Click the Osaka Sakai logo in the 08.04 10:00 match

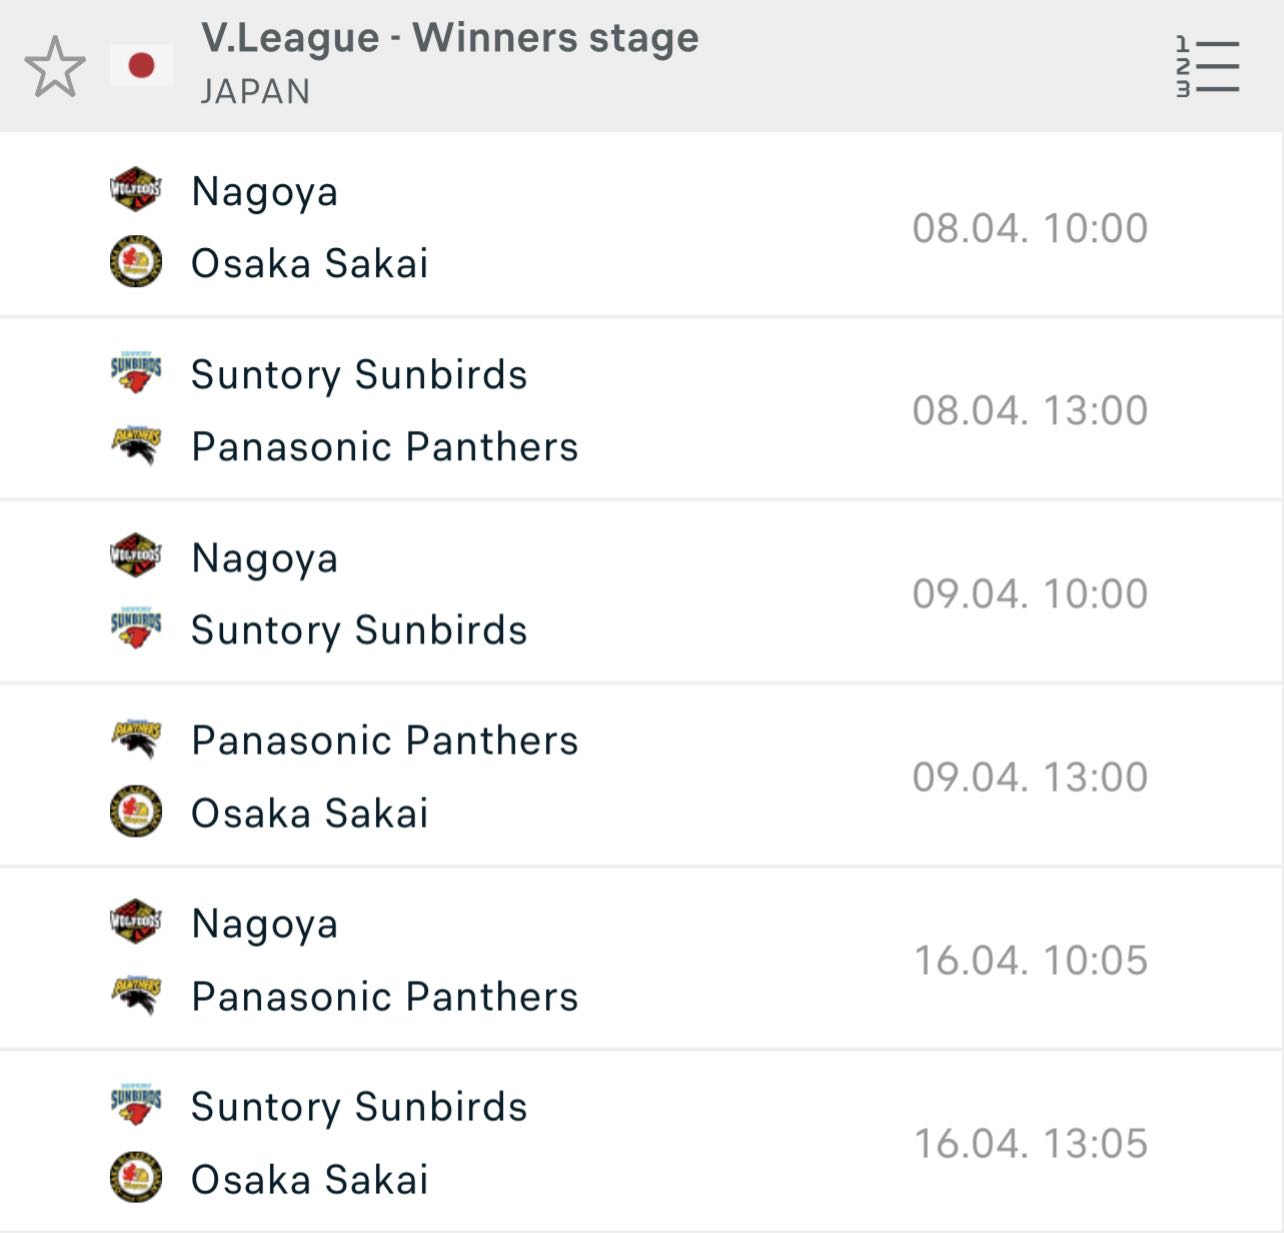click(x=136, y=262)
